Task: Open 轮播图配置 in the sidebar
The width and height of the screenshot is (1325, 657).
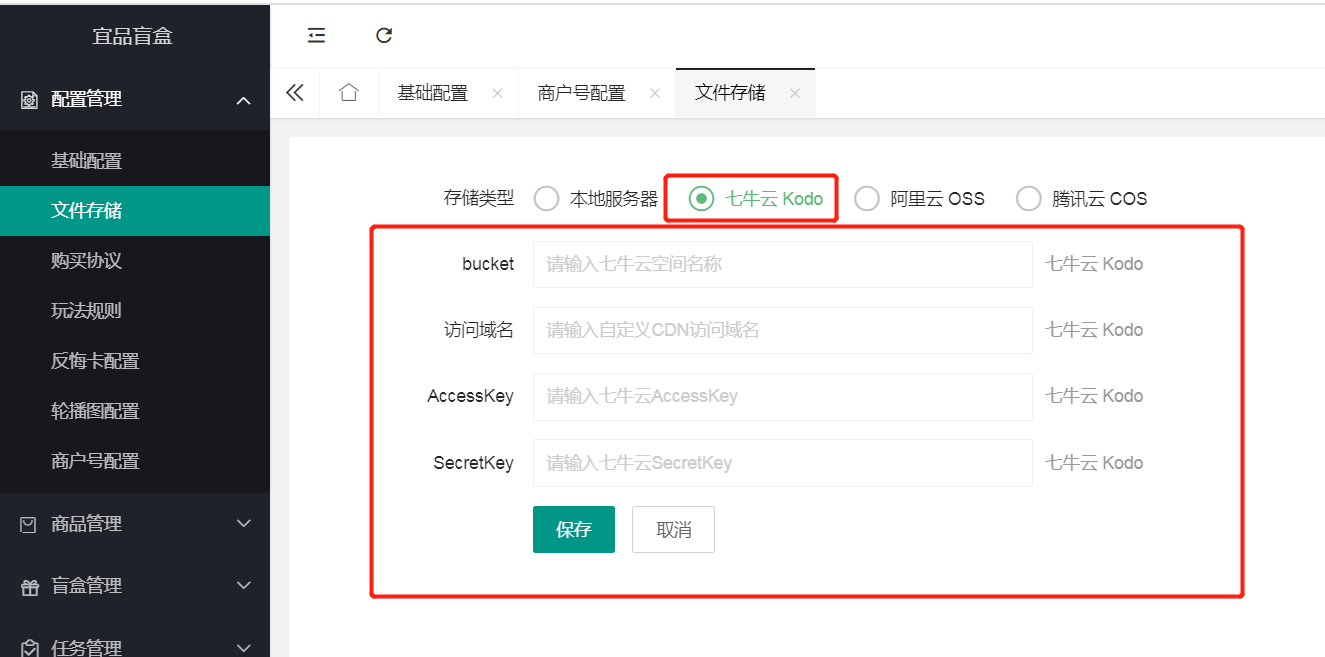Action: (x=135, y=411)
